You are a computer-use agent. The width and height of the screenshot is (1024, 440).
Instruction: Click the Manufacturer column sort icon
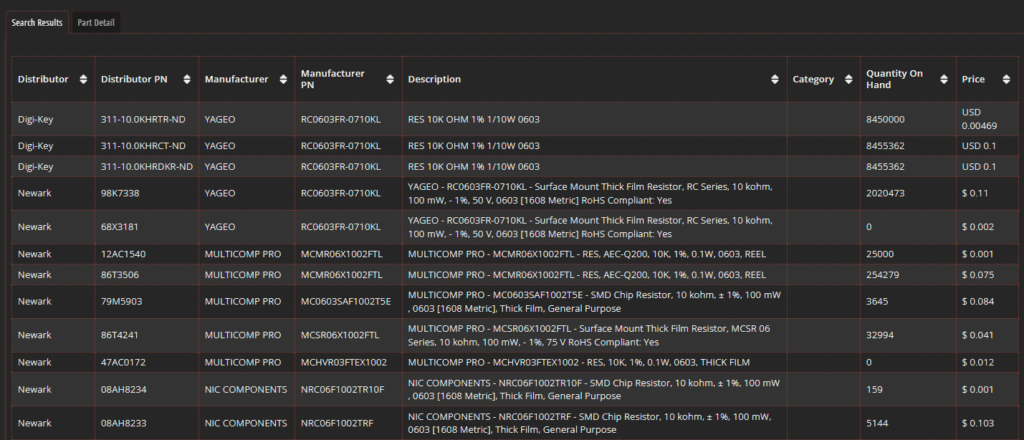283,79
